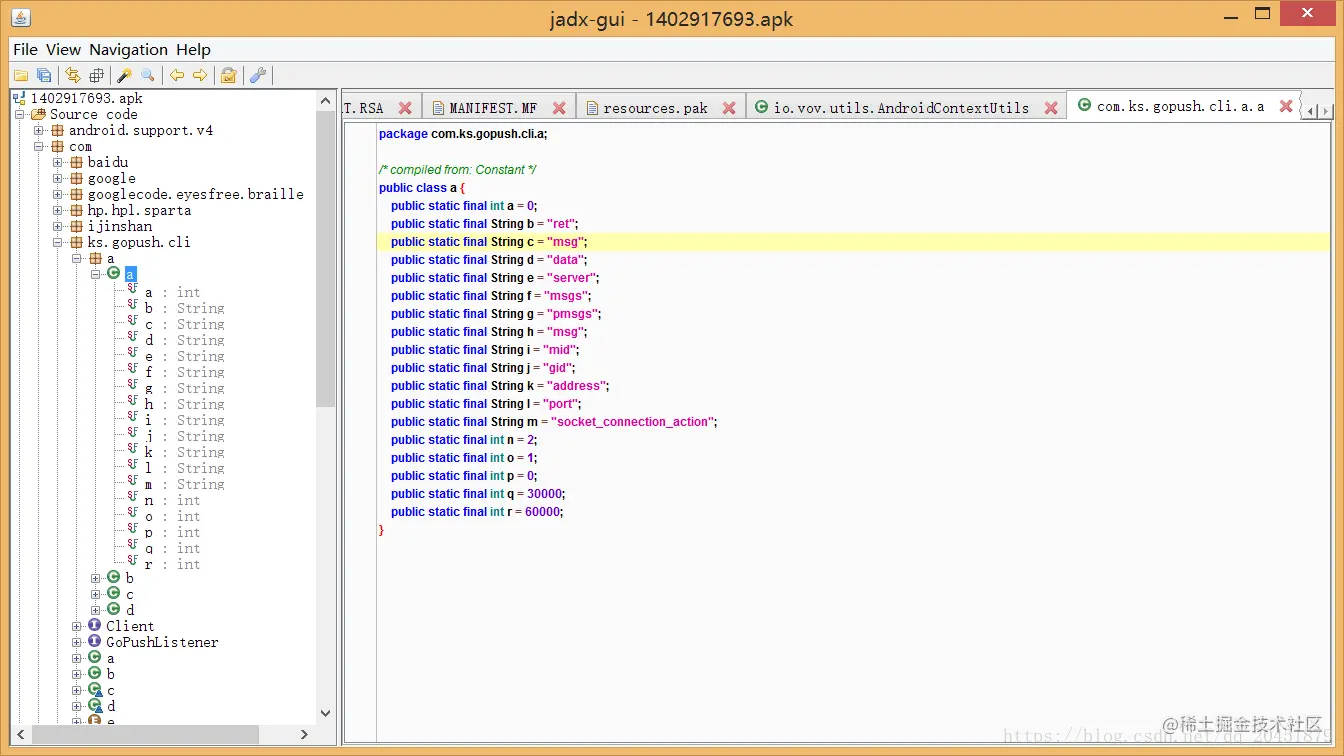Open the Navigation menu
Image resolution: width=1344 pixels, height=756 pixels.
point(128,49)
